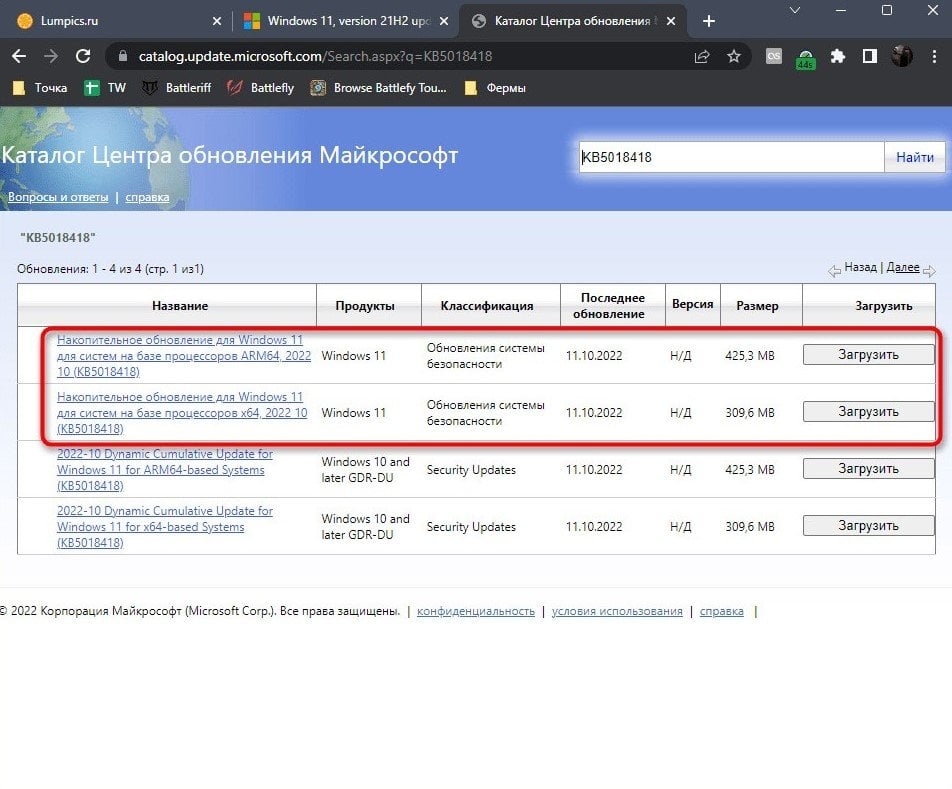Open the справка footer link
952x789 pixels.
tap(721, 611)
